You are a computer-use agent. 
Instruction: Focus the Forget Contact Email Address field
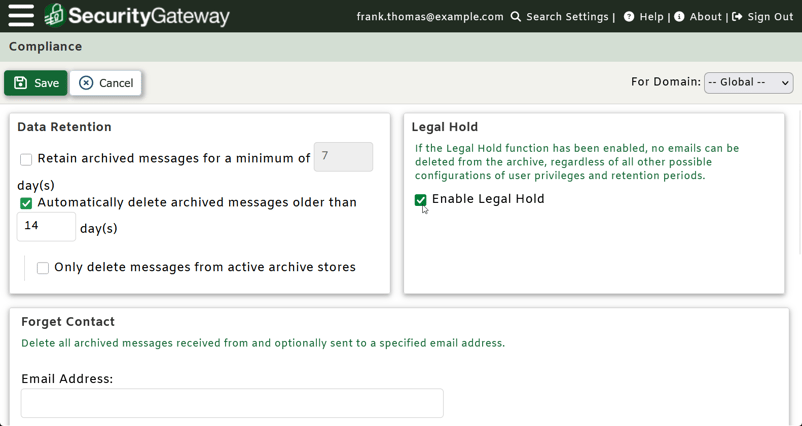coord(232,403)
